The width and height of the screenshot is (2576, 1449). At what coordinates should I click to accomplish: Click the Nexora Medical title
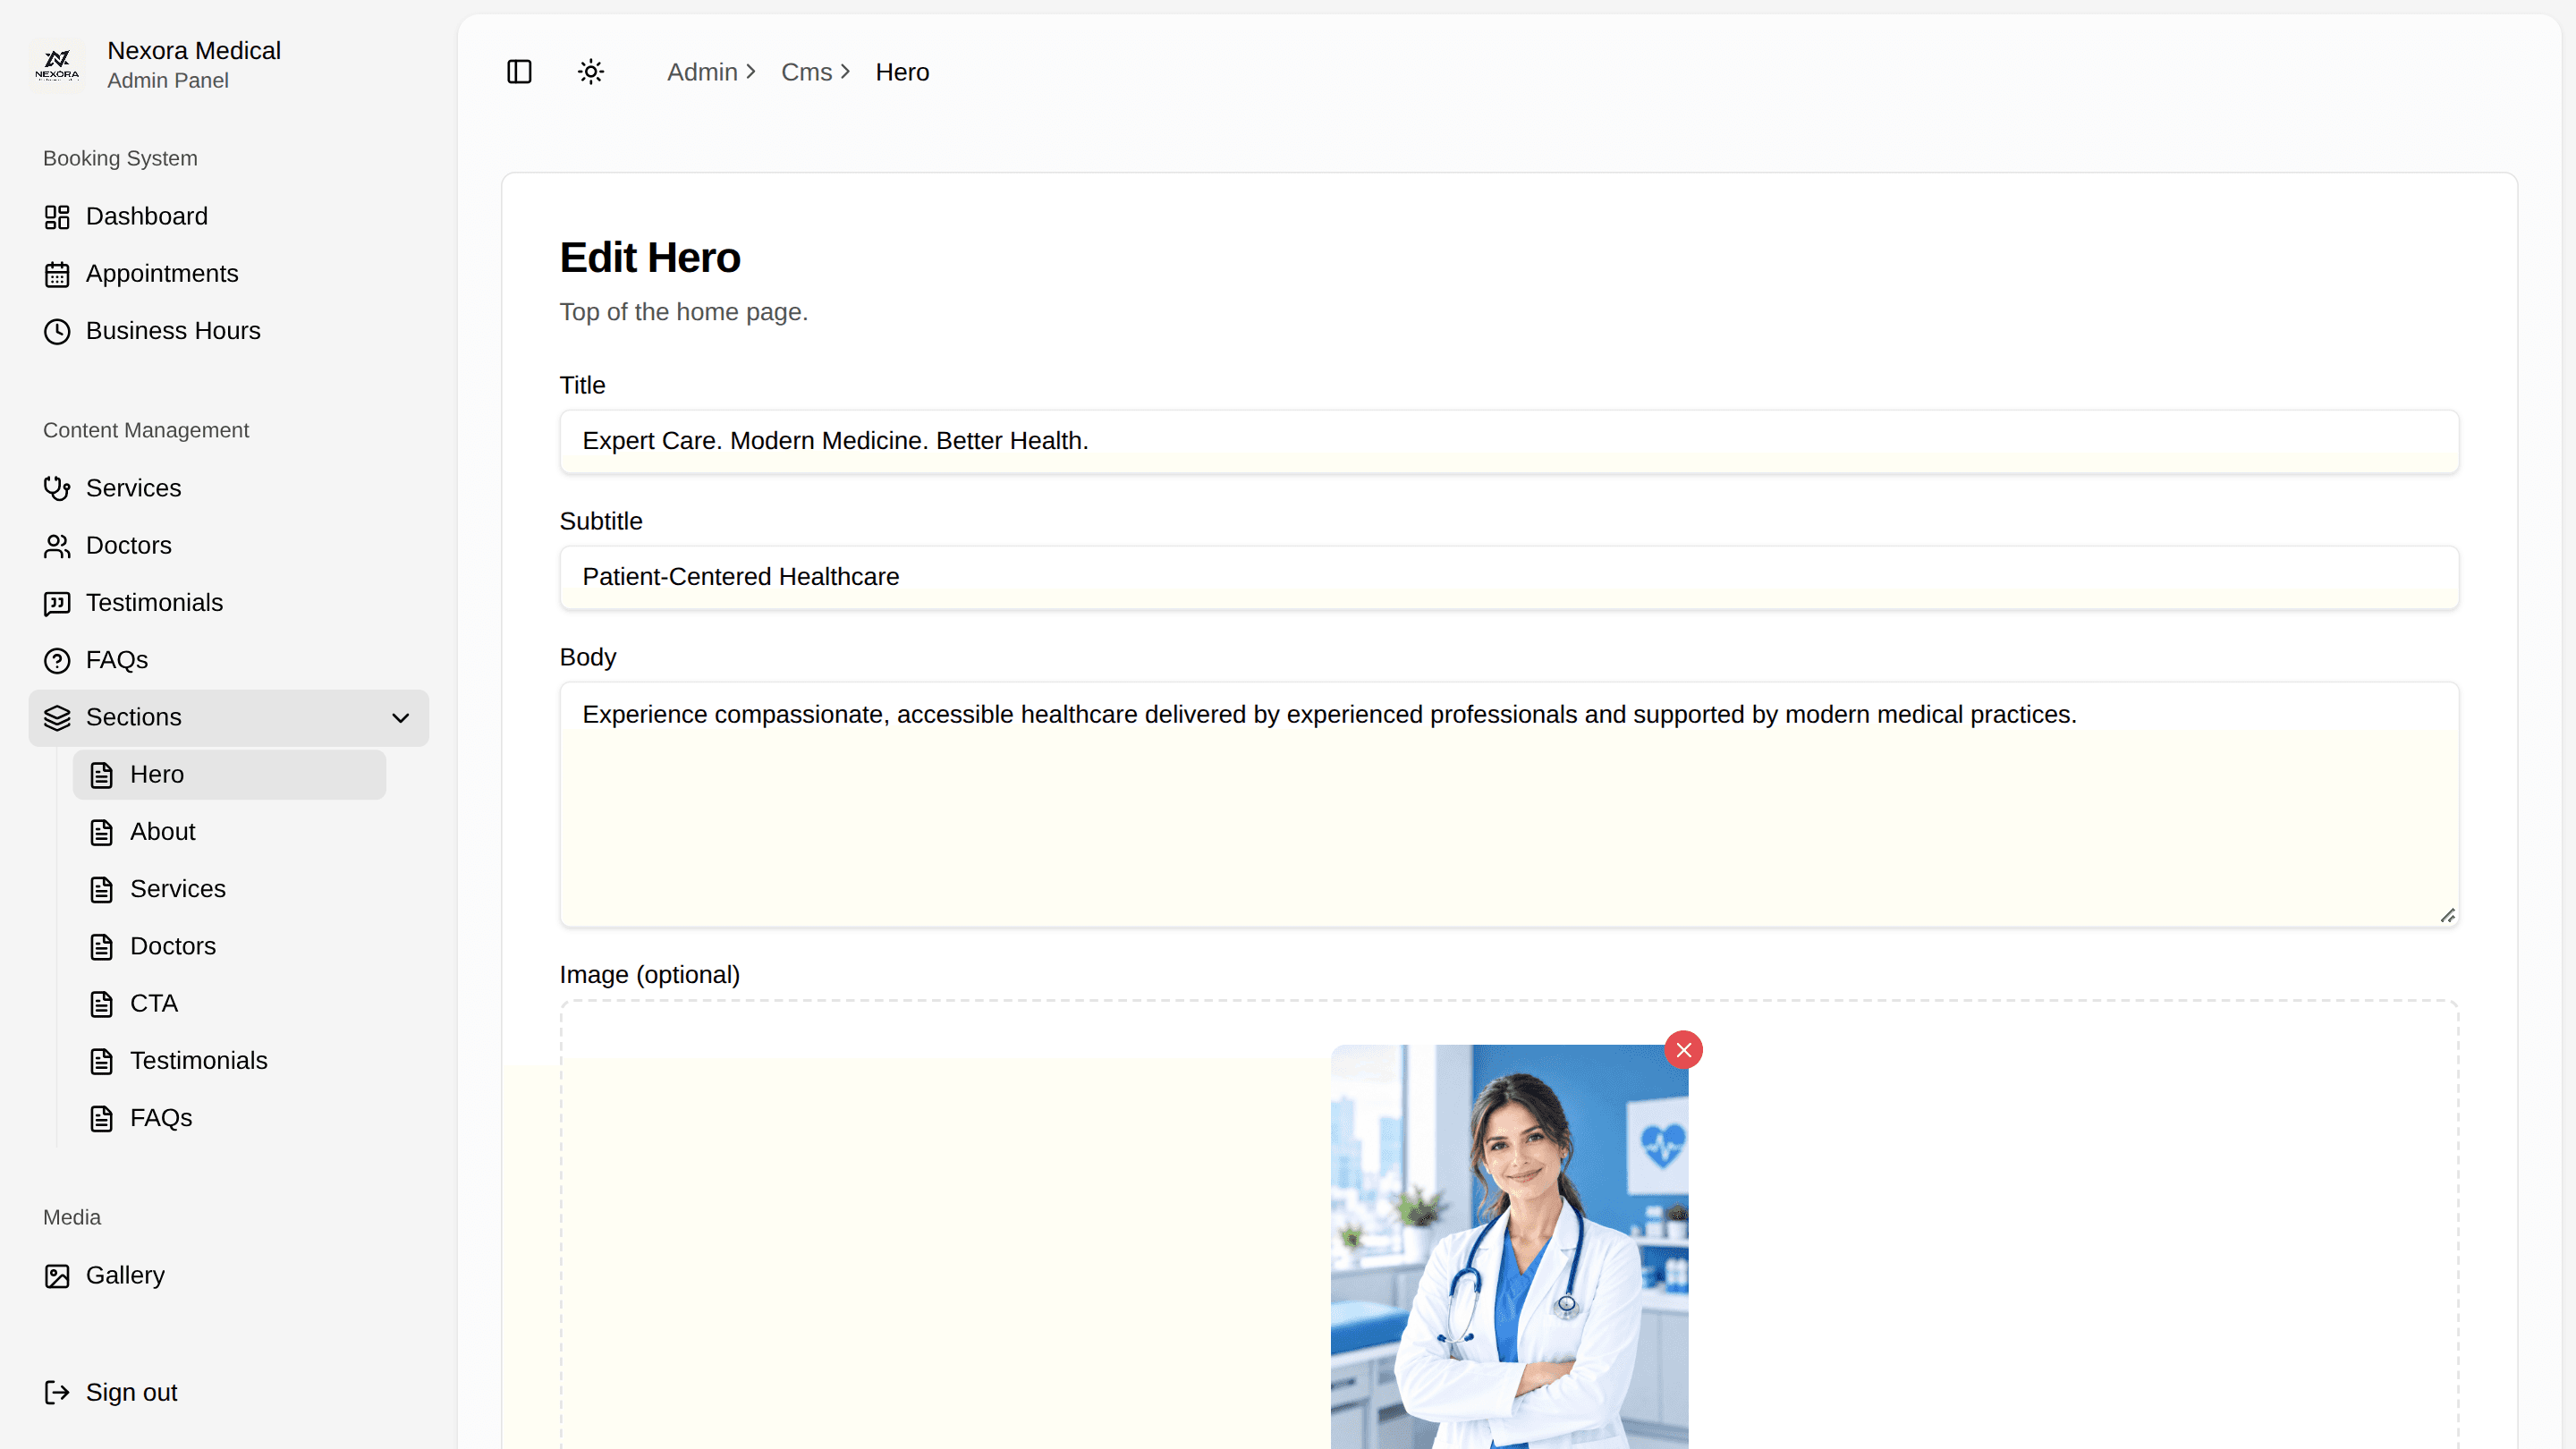point(194,51)
